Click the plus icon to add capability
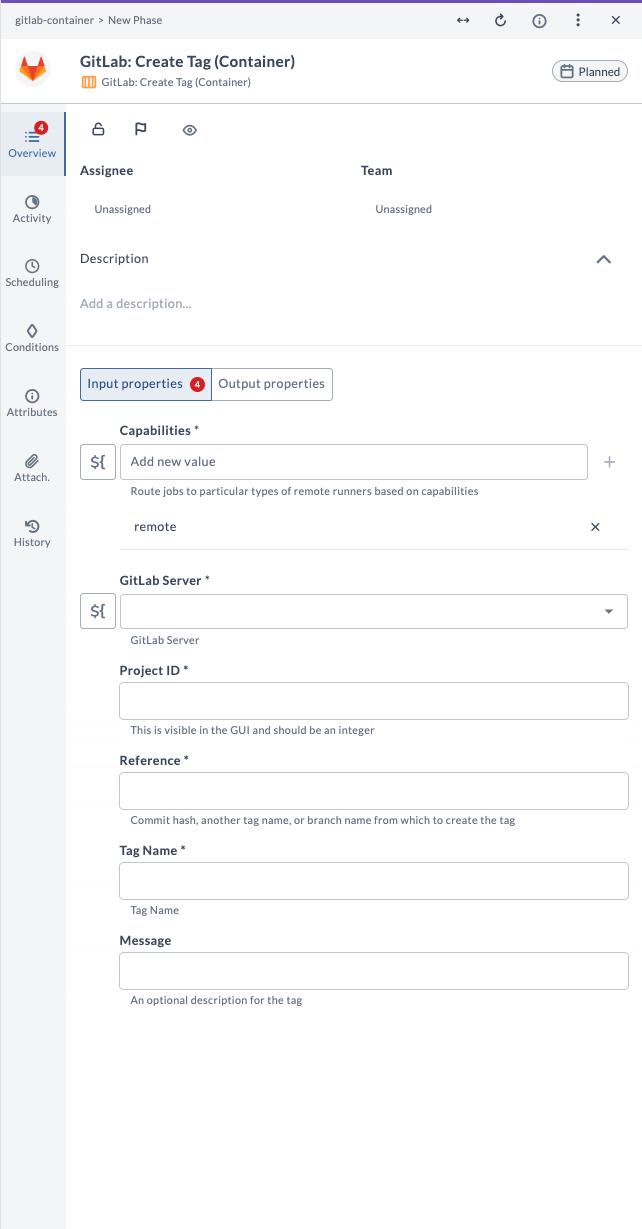Viewport: 642px width, 1229px height. pyautogui.click(x=609, y=462)
